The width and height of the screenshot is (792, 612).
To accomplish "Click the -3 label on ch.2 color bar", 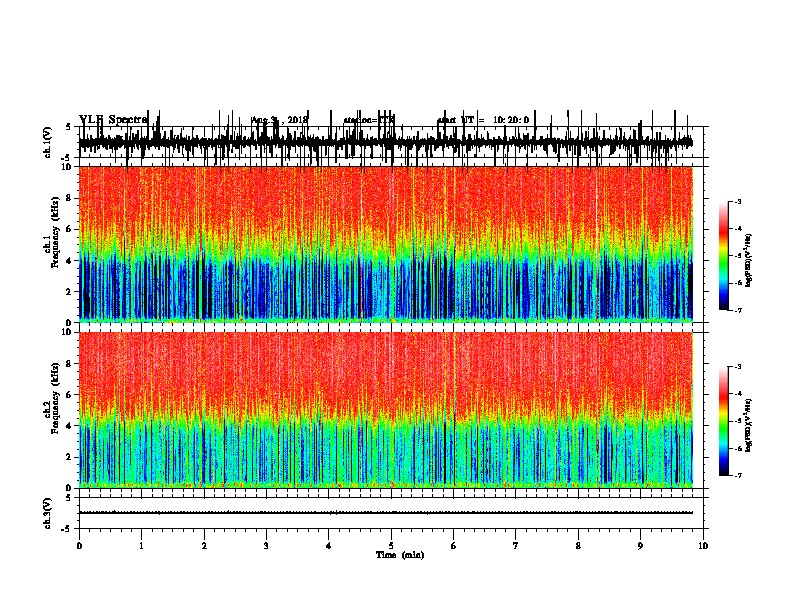I will click(x=738, y=367).
